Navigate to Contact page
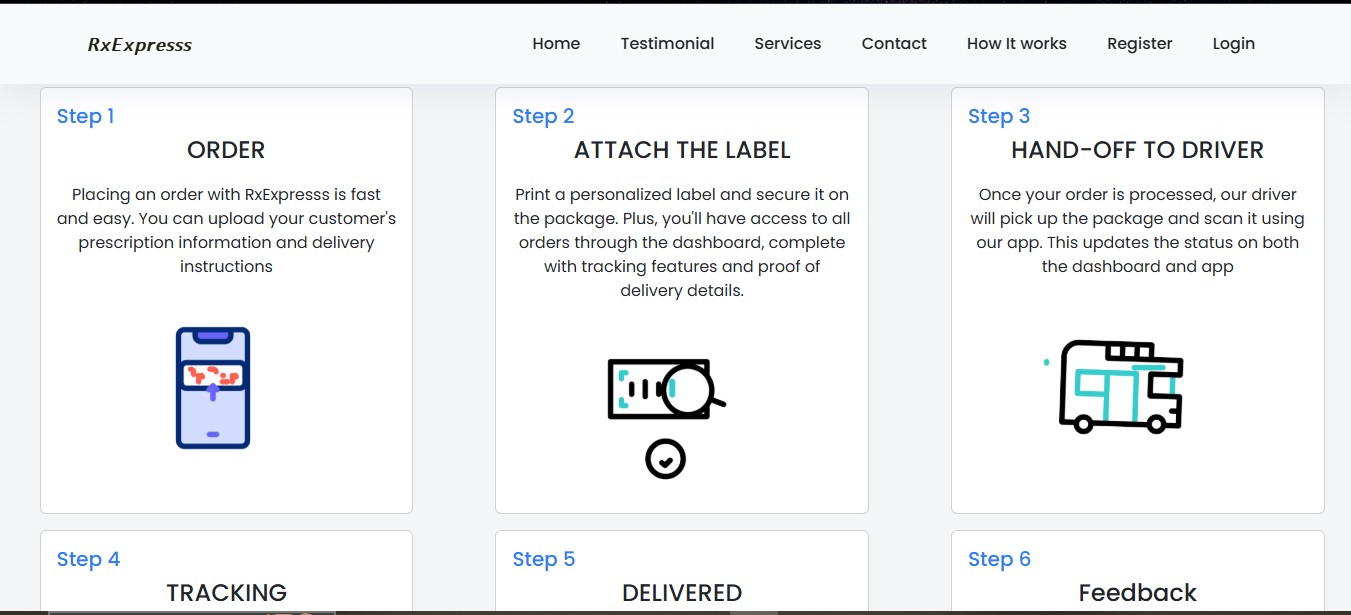The width and height of the screenshot is (1351, 615). 894,44
